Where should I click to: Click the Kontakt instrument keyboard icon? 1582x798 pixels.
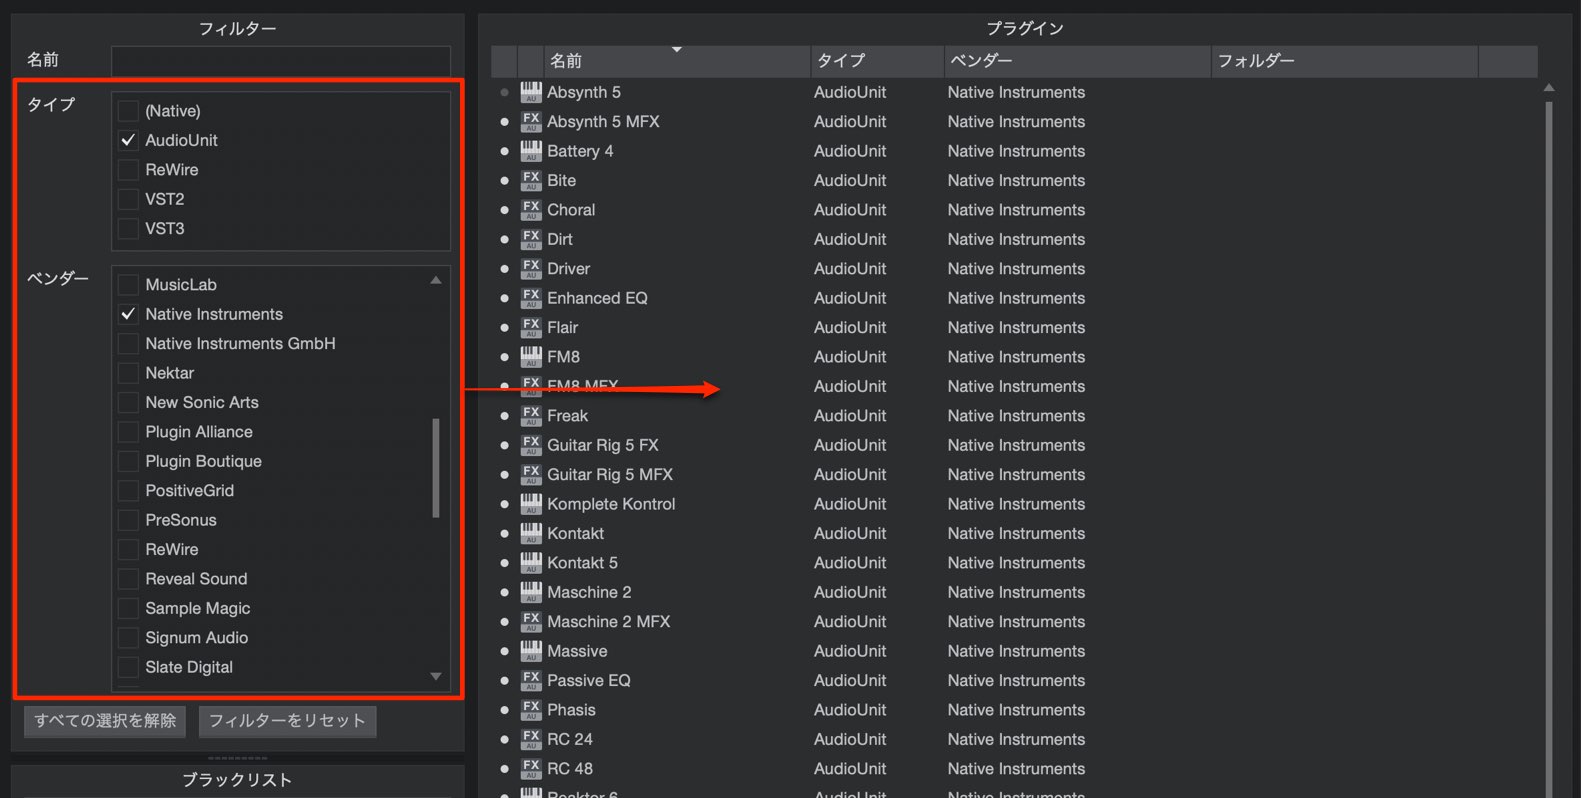[531, 533]
